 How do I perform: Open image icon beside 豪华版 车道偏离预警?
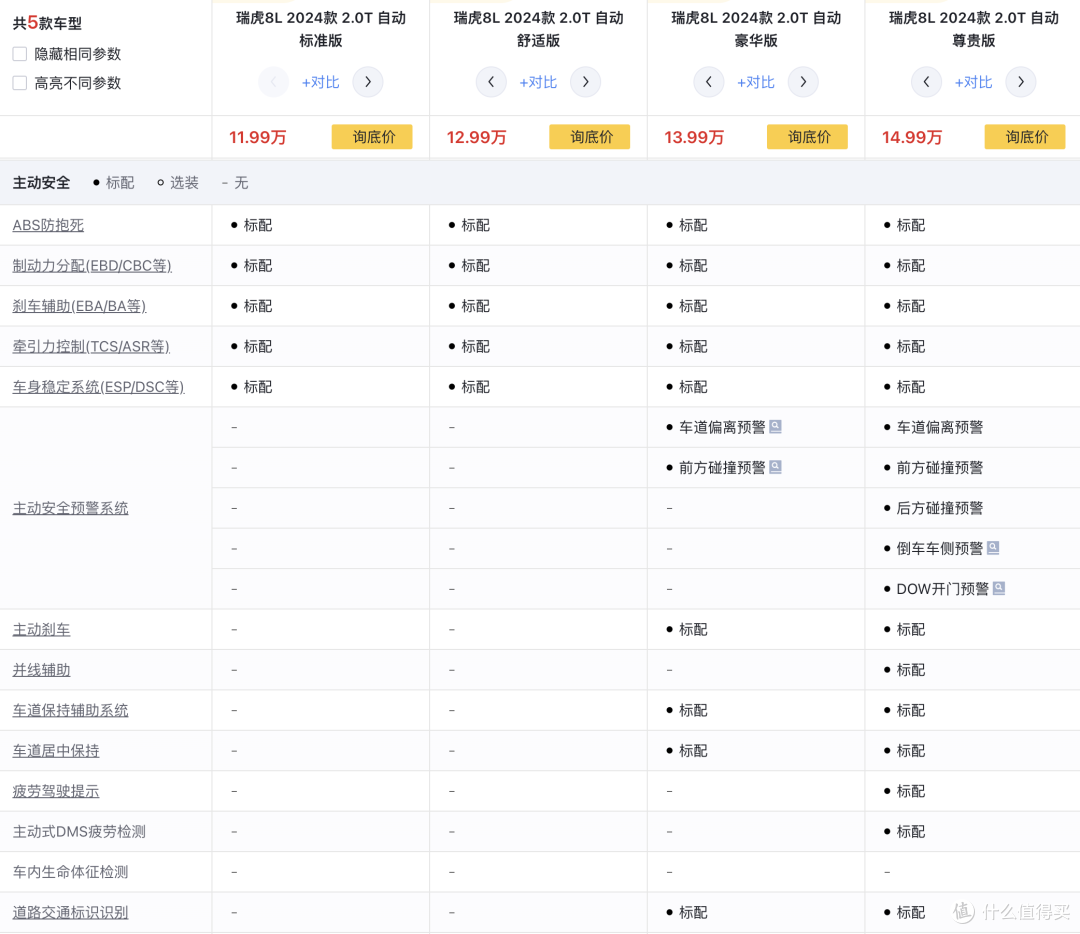776,426
